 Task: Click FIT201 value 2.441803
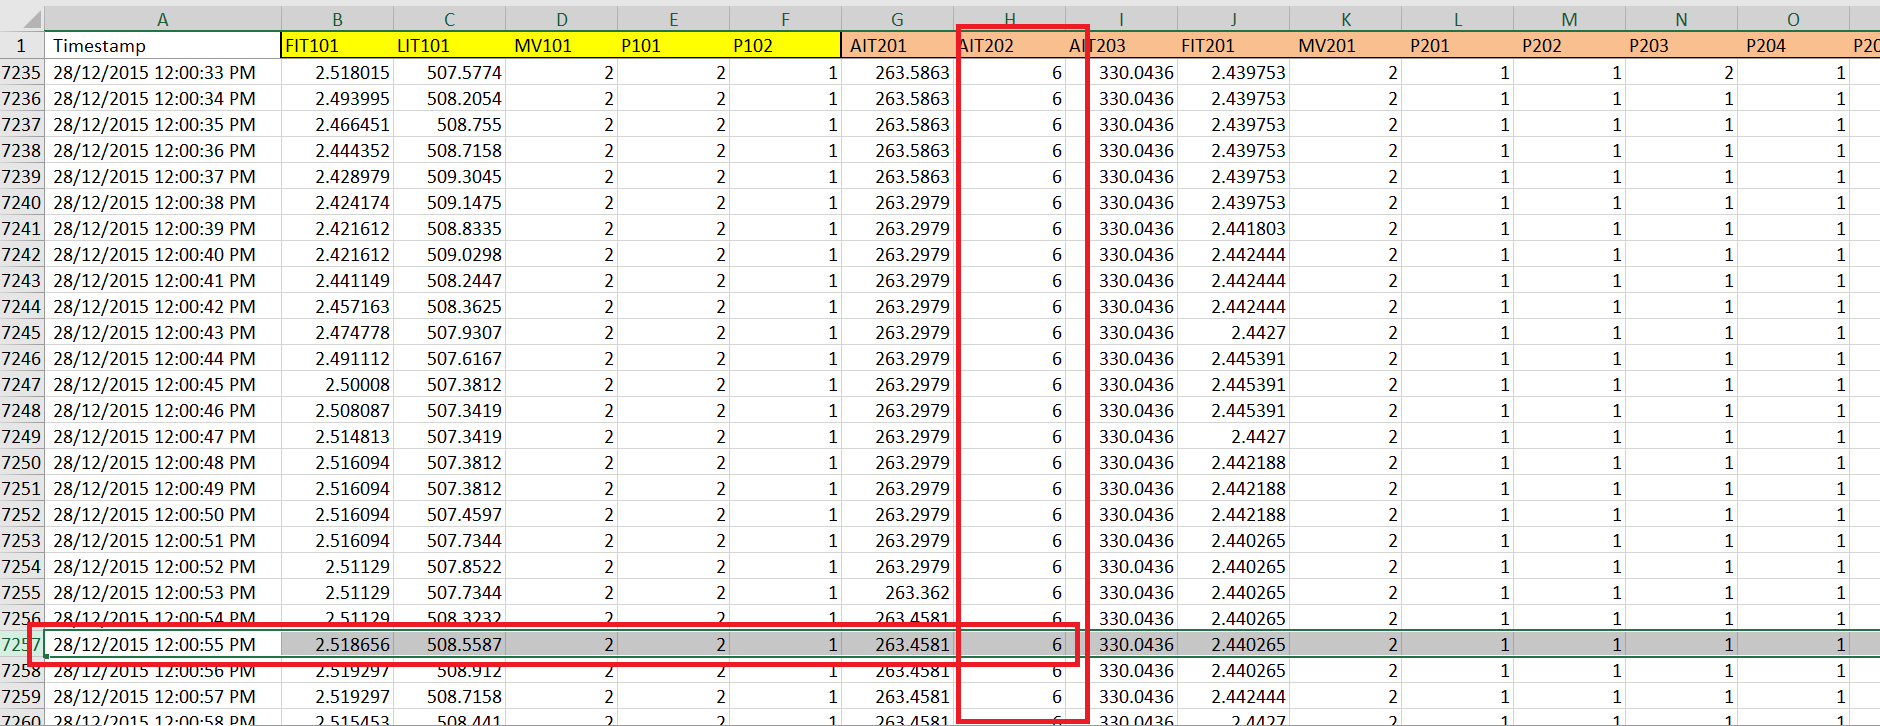(1233, 228)
